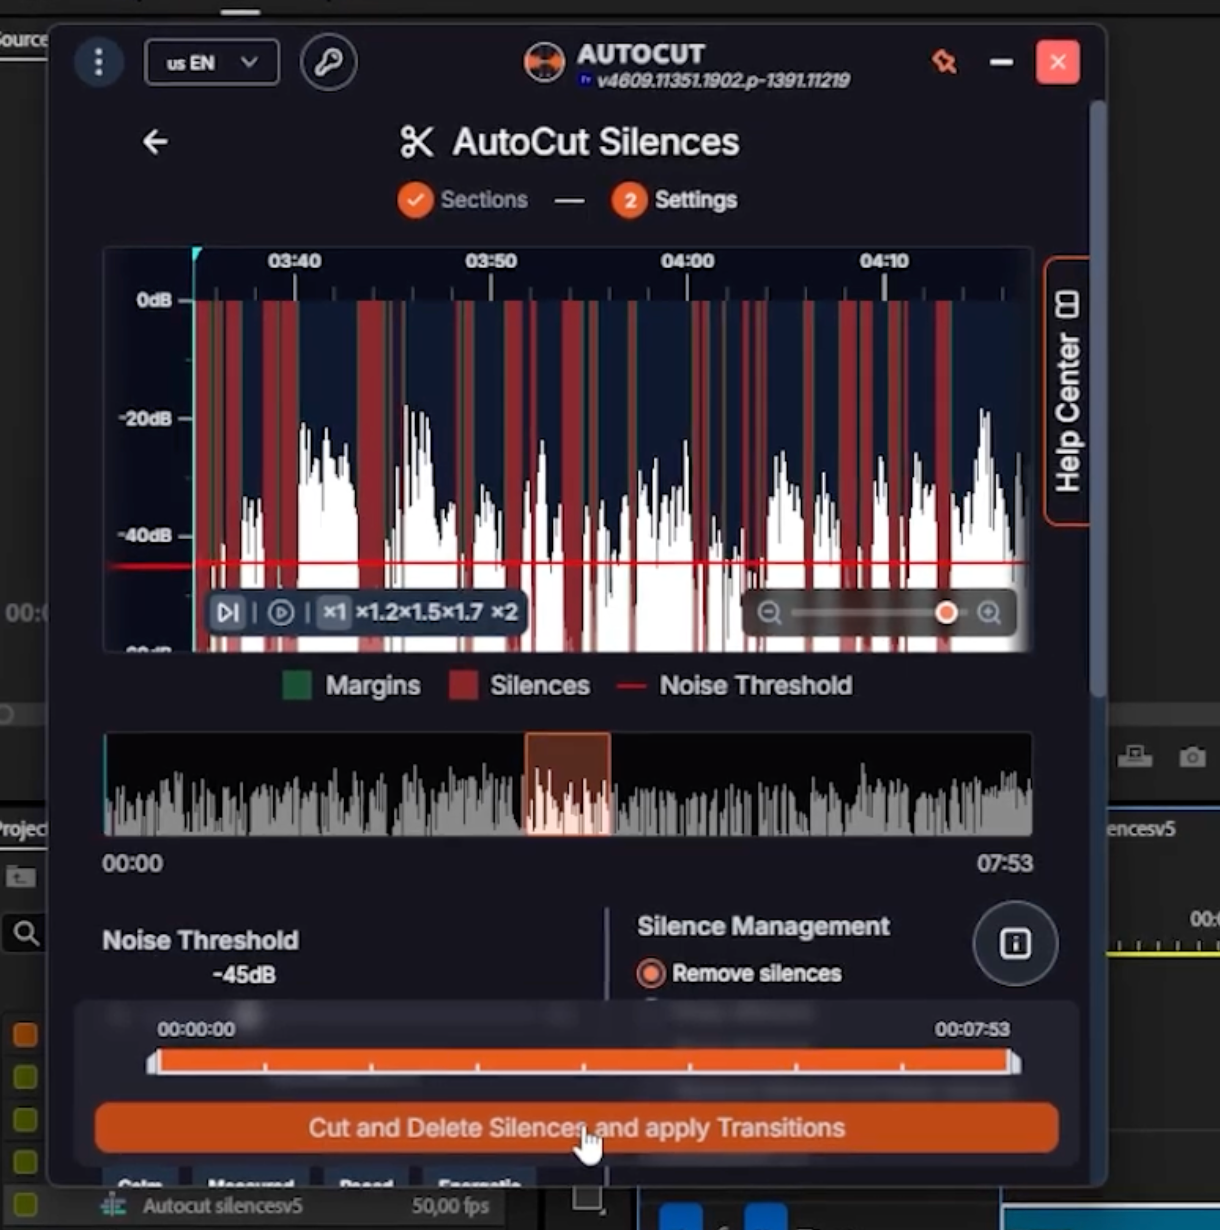Image resolution: width=1220 pixels, height=1230 pixels.
Task: Click the Premiere project bin folder icon
Action: [21, 878]
